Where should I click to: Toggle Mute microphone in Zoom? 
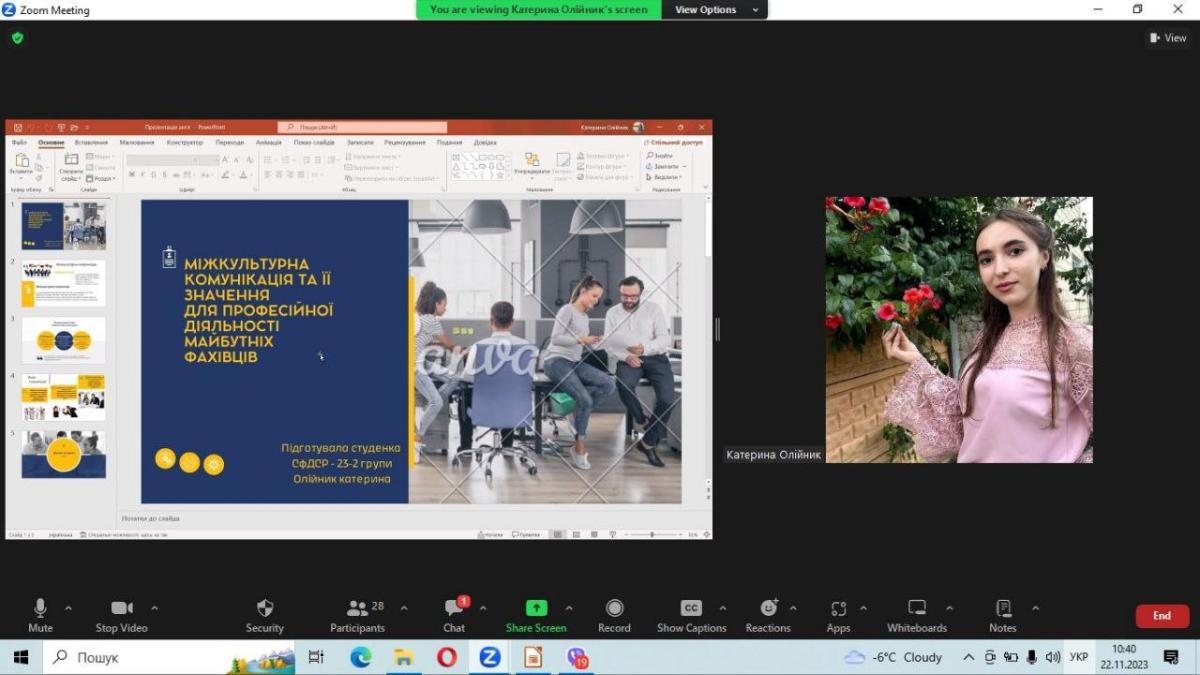(x=40, y=615)
